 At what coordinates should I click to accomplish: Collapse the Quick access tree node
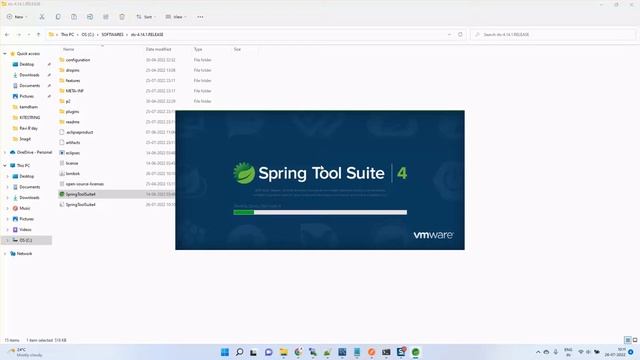(5, 54)
